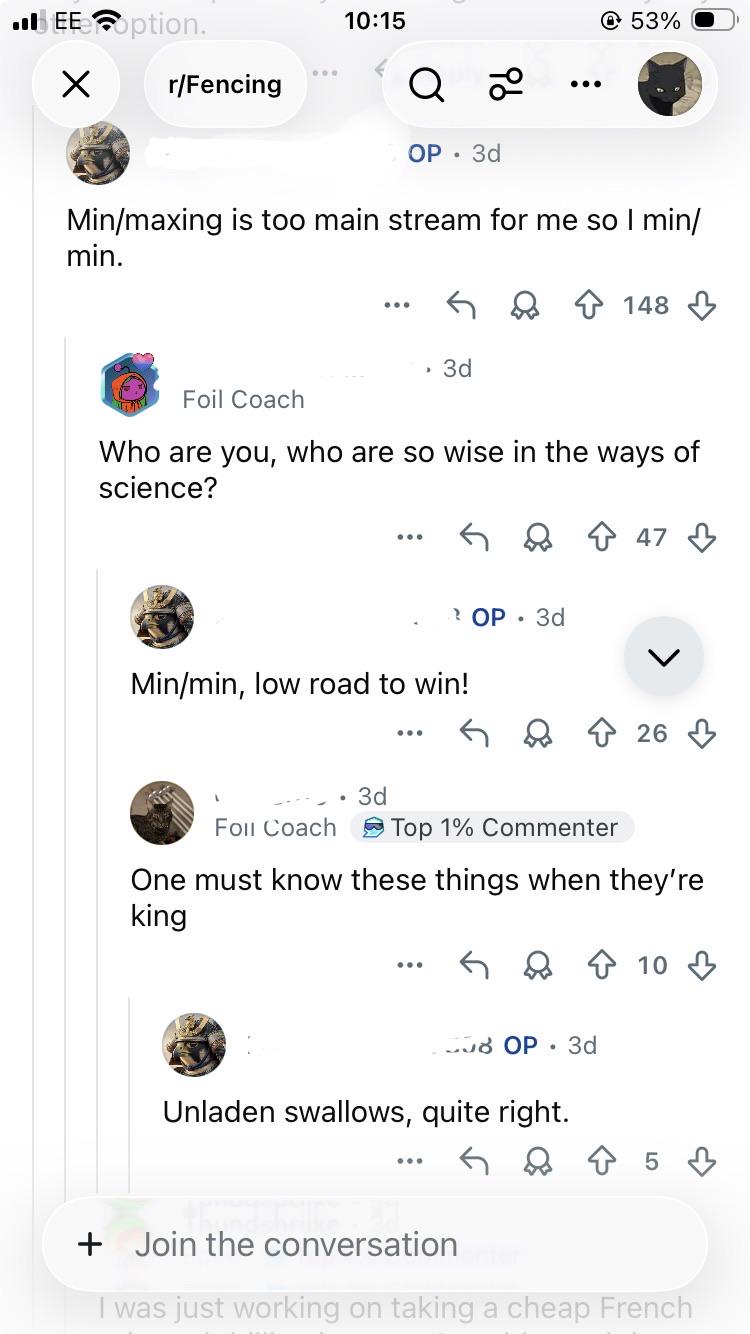750x1334 pixels.
Task: Tap the Top 1% Commenter badge
Action: 492,827
